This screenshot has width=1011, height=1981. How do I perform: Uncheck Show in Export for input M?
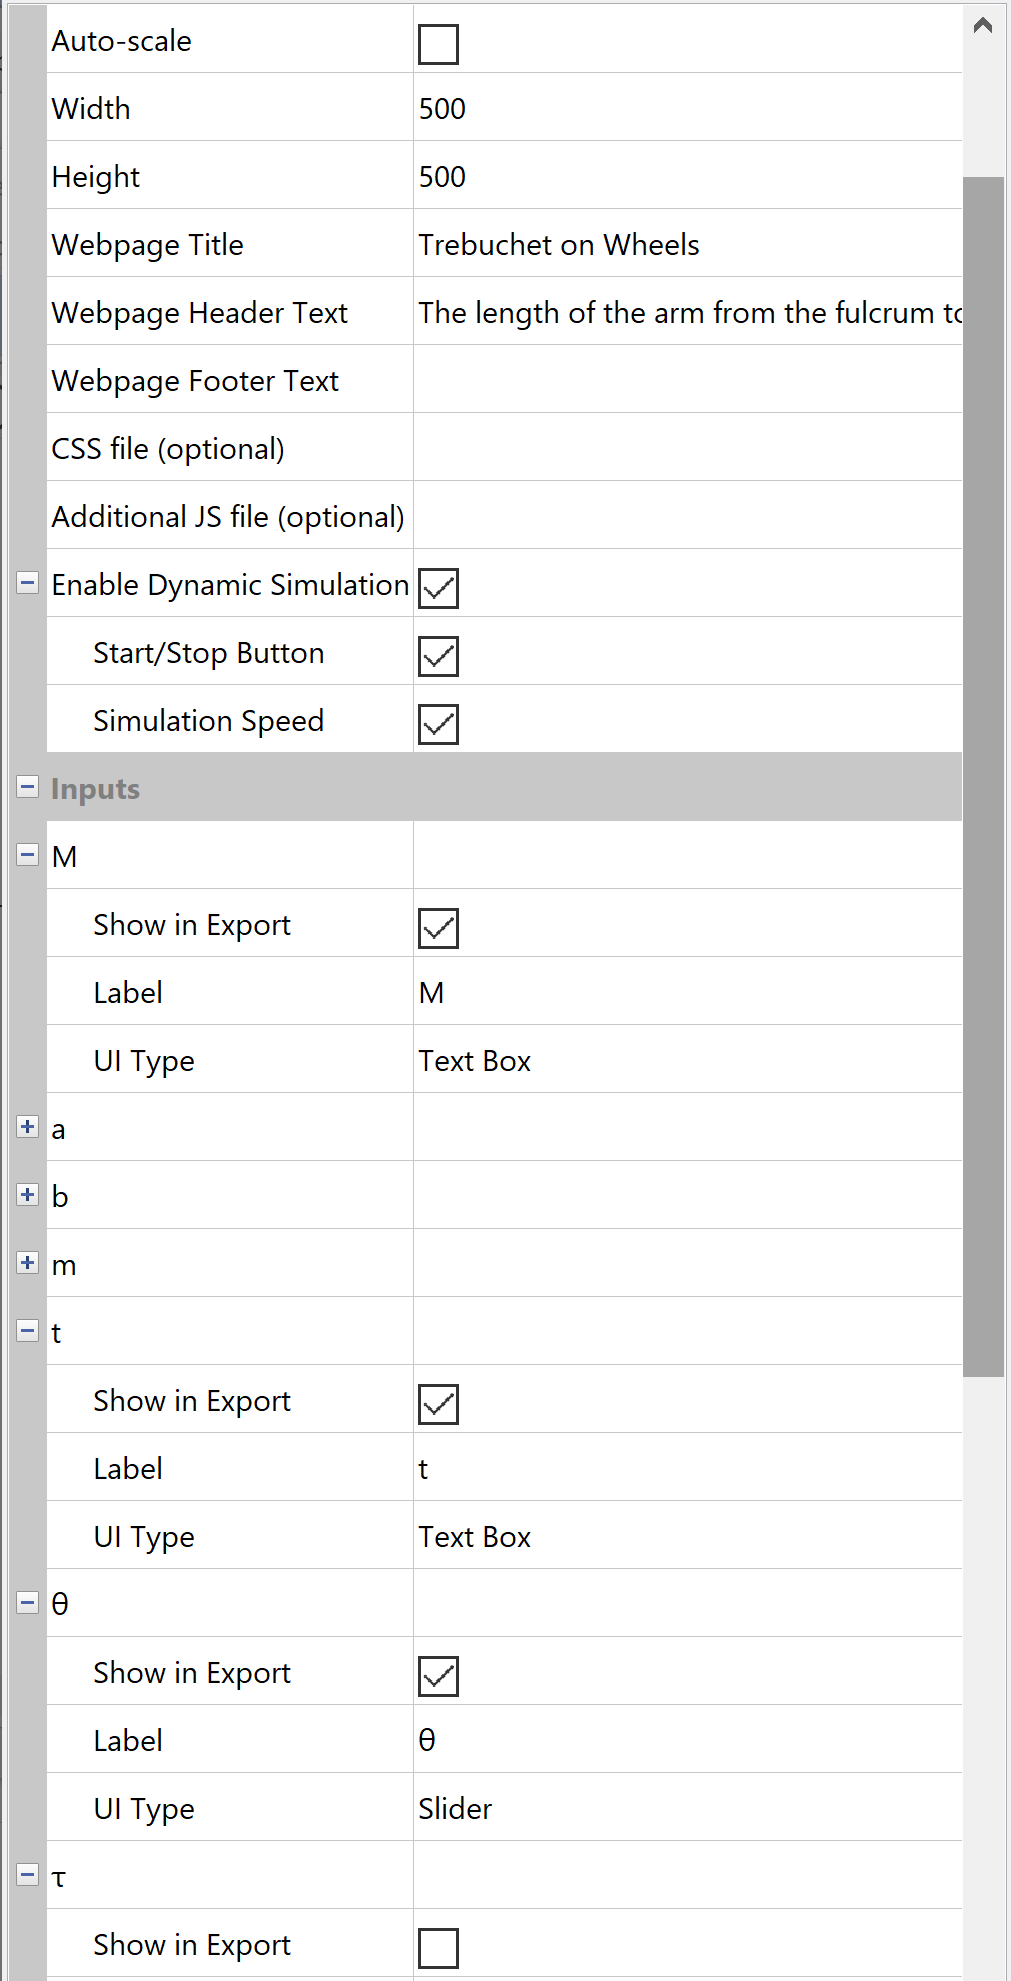click(438, 928)
